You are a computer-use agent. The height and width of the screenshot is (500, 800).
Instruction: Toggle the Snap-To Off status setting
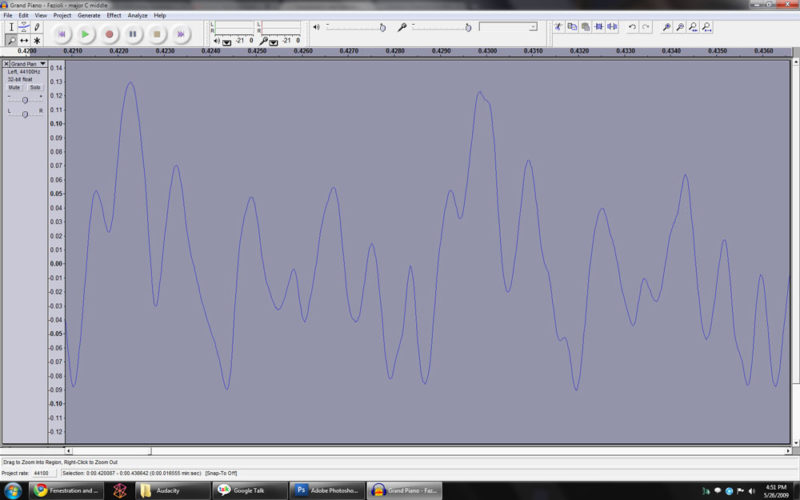pyautogui.click(x=221, y=472)
